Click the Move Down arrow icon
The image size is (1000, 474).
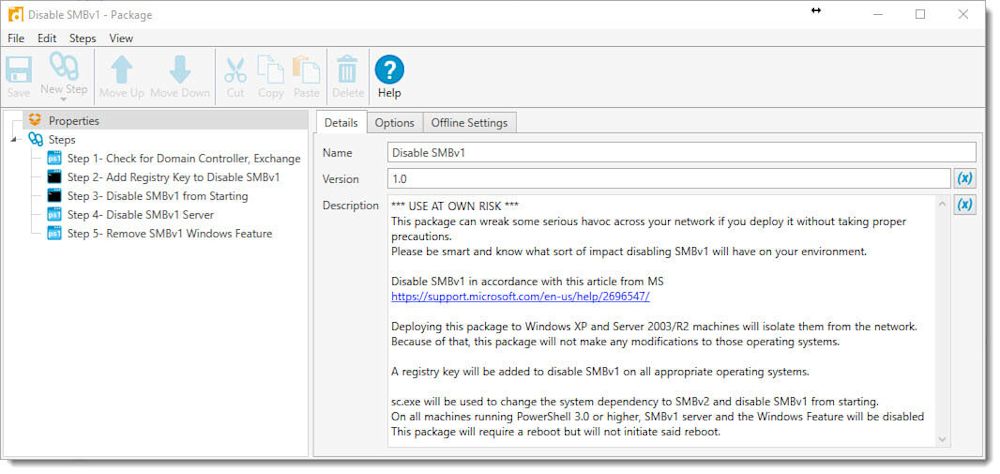point(180,70)
